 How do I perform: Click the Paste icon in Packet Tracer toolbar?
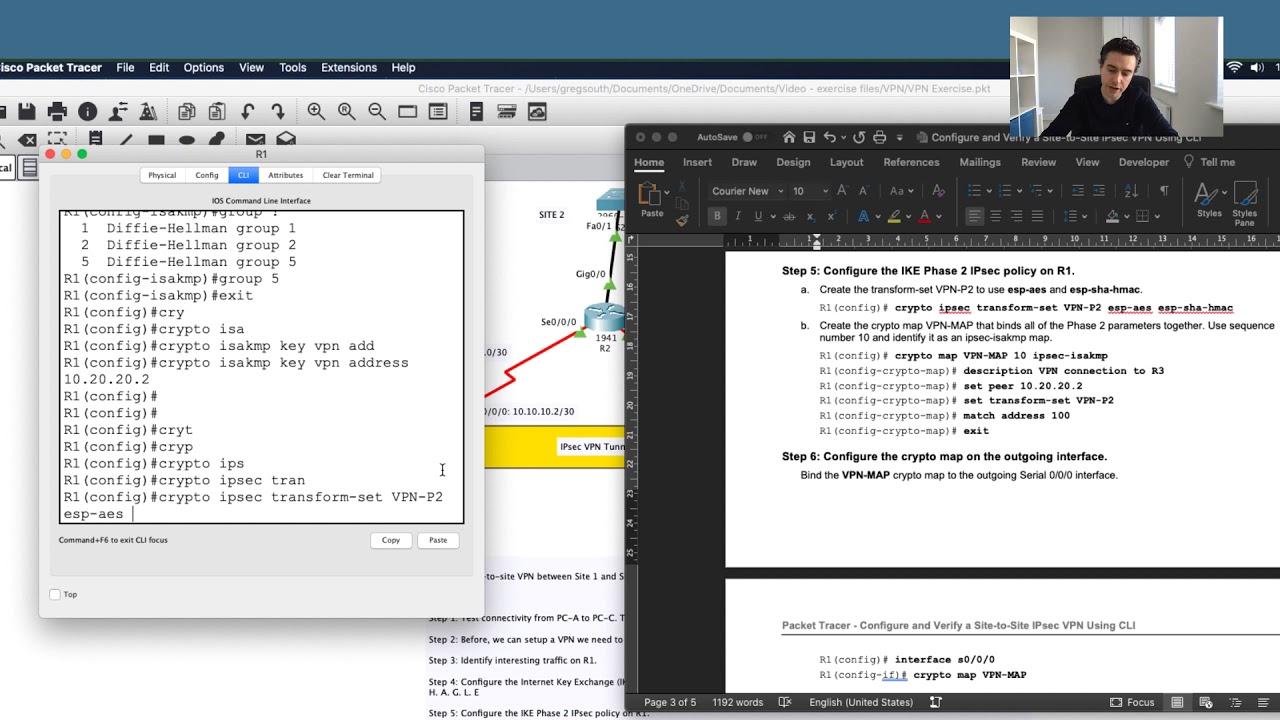(217, 112)
